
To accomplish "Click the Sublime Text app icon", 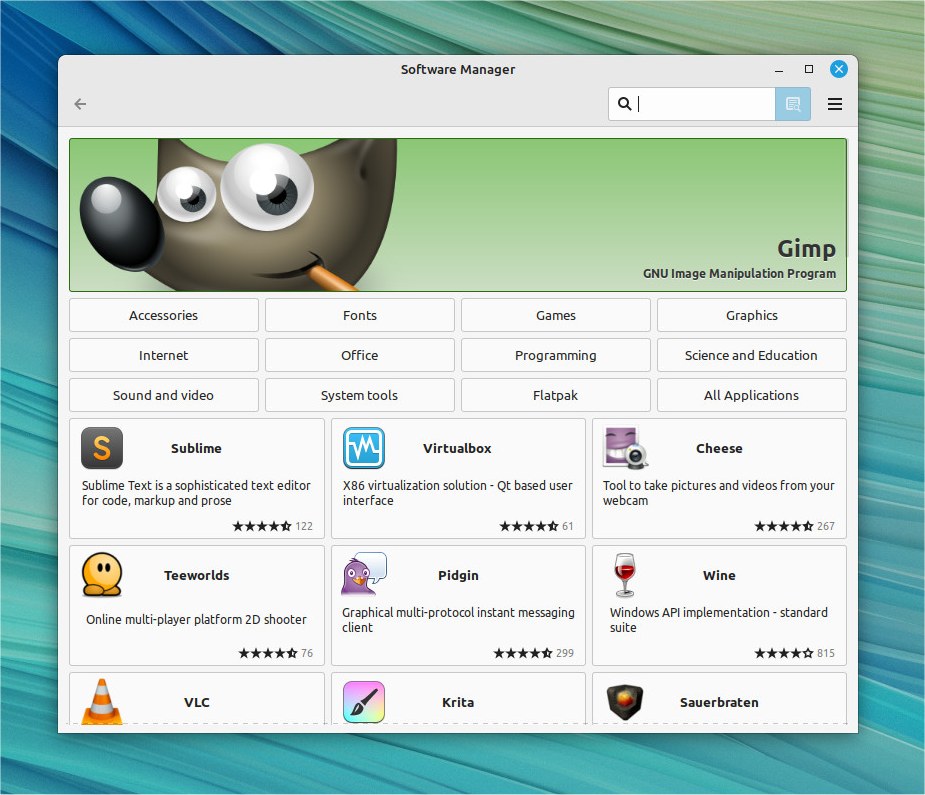I will click(102, 448).
